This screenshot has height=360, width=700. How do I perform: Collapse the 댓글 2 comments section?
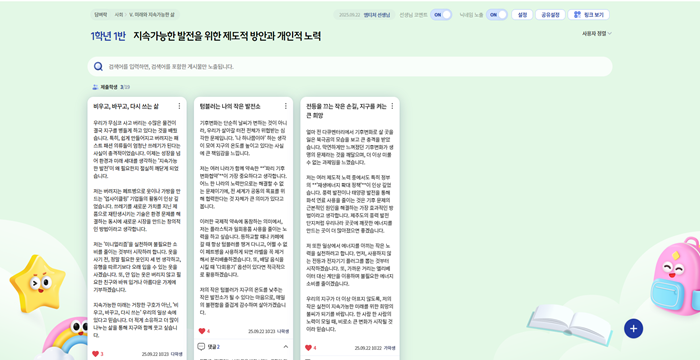coord(286,347)
